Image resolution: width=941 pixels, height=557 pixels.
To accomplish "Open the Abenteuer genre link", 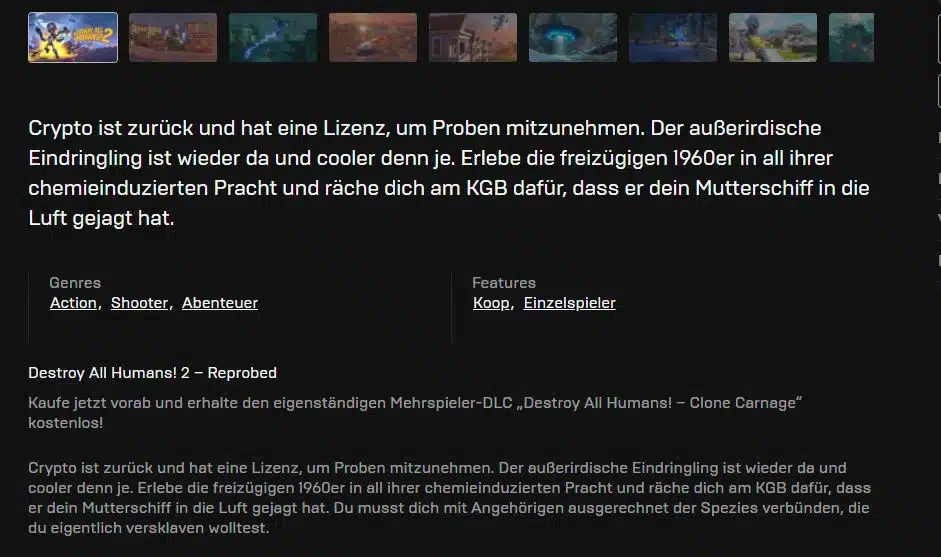I will (220, 303).
